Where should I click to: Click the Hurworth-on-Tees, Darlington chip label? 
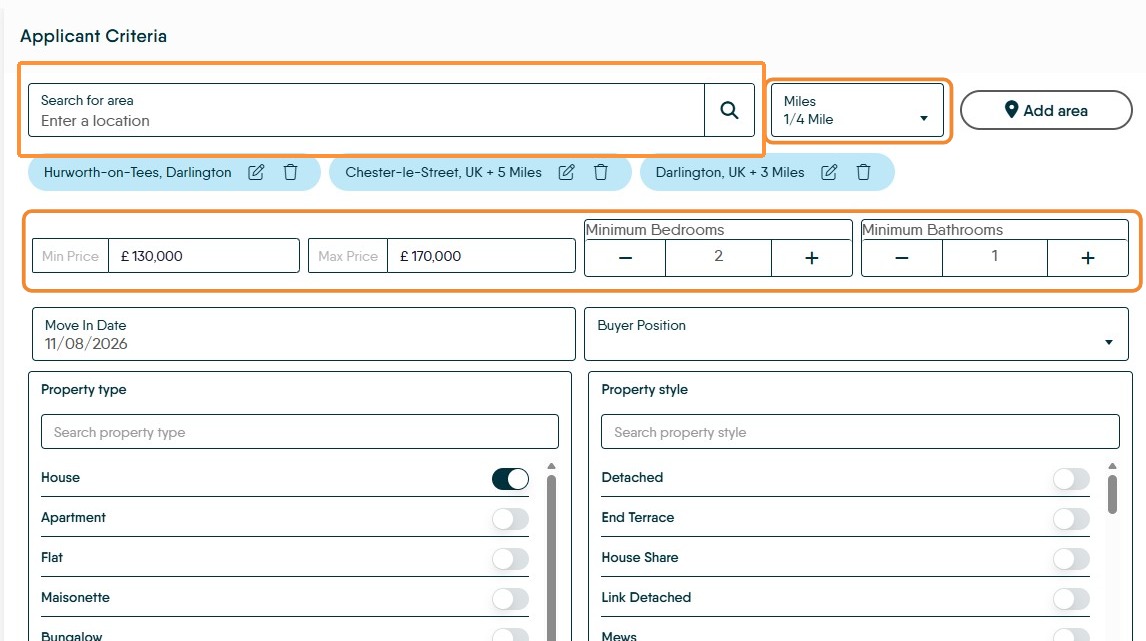(137, 172)
